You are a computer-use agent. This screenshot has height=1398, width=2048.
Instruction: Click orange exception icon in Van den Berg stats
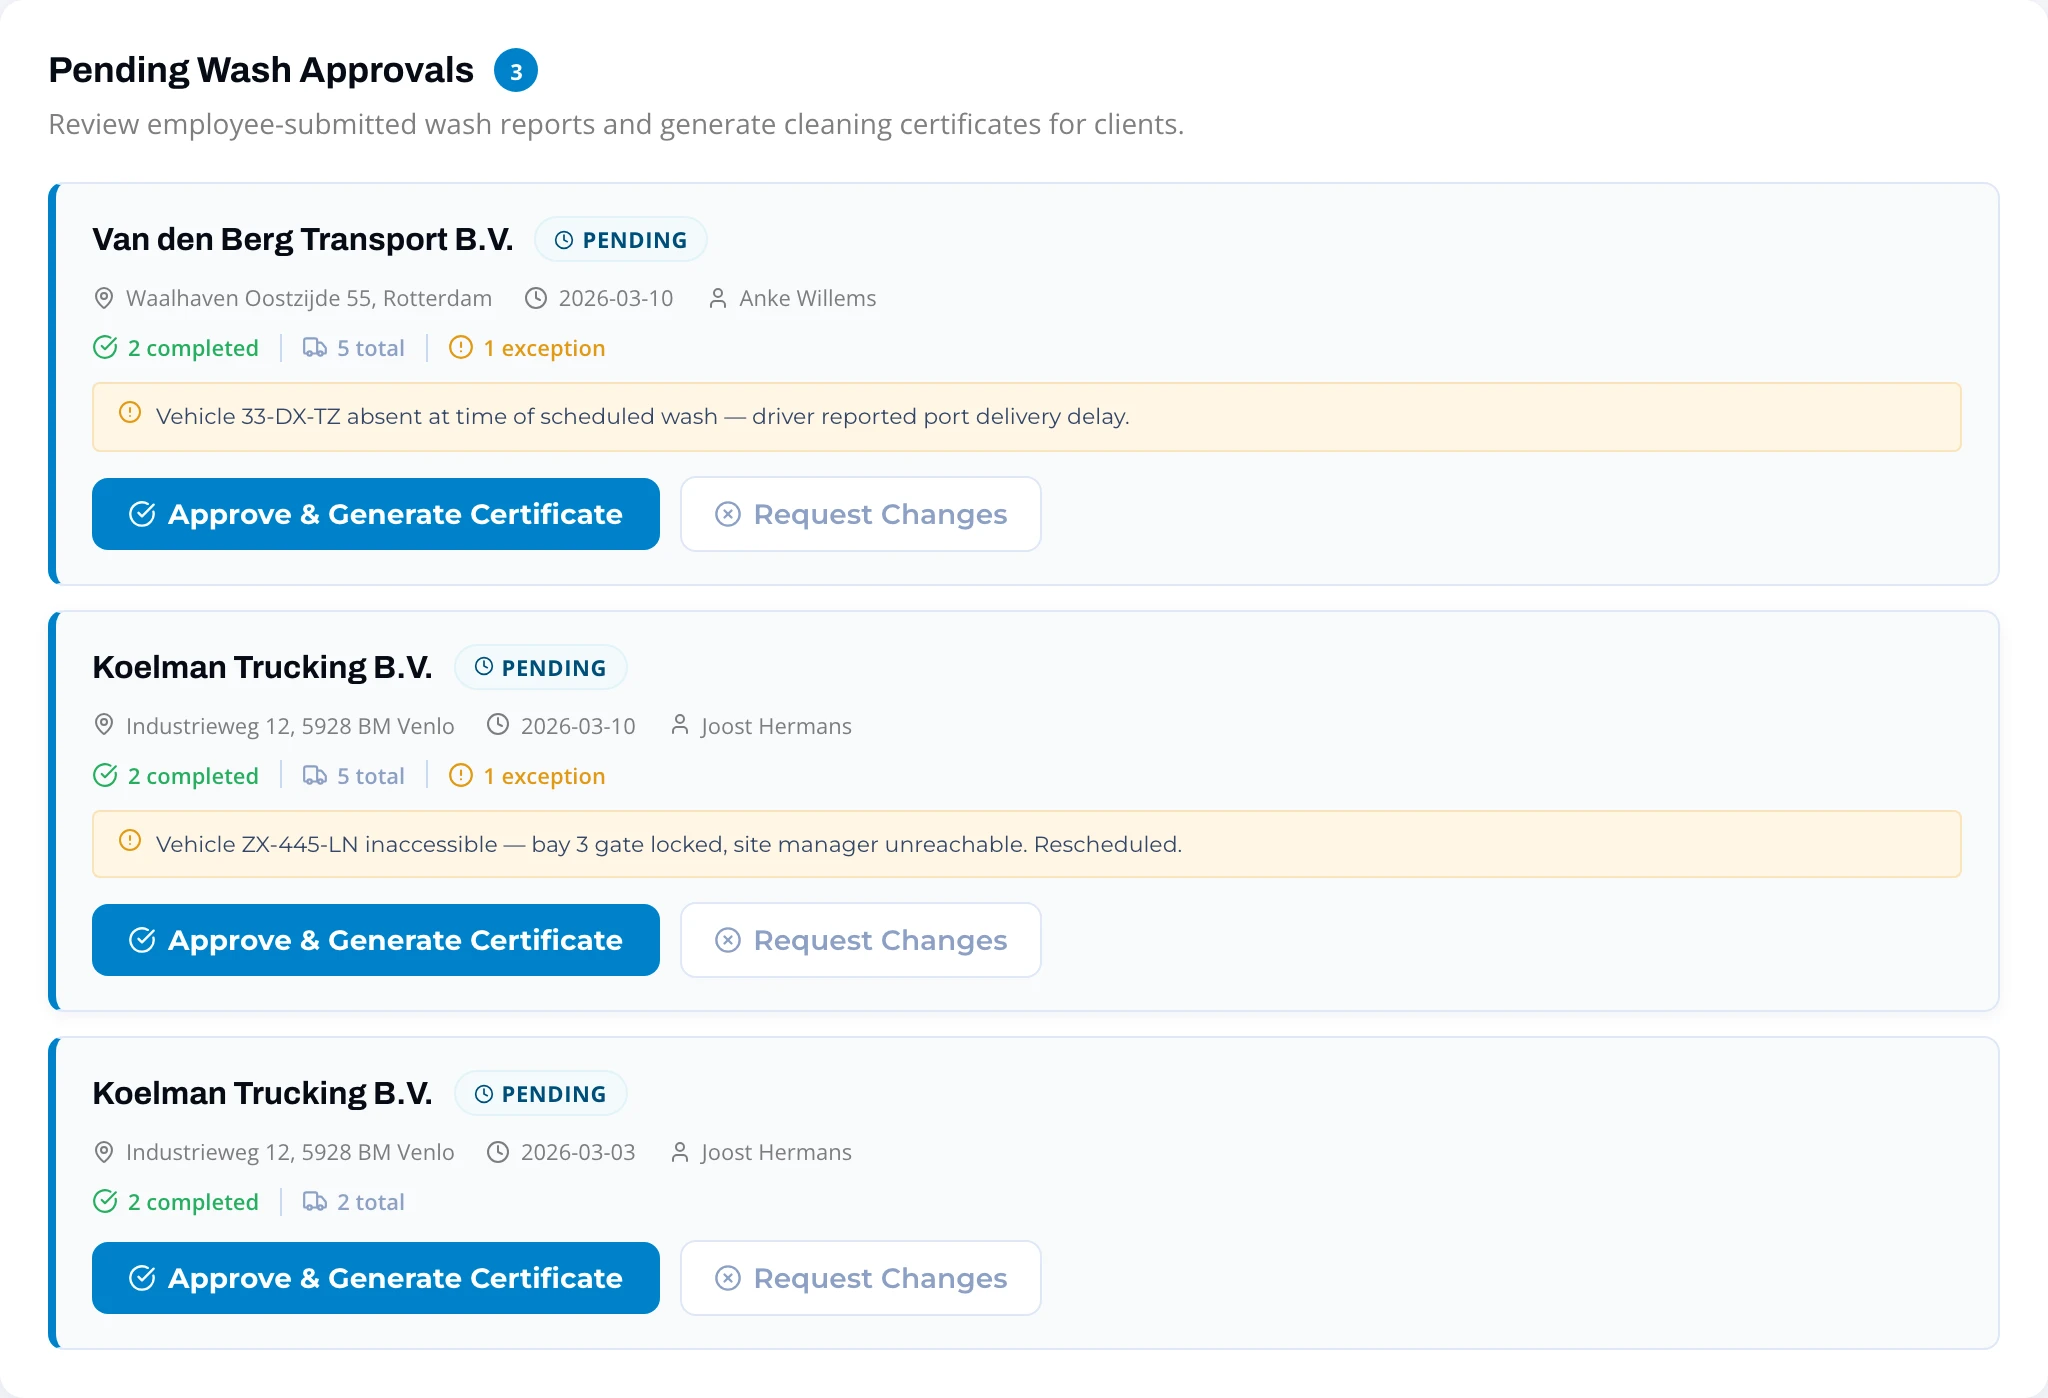(461, 348)
